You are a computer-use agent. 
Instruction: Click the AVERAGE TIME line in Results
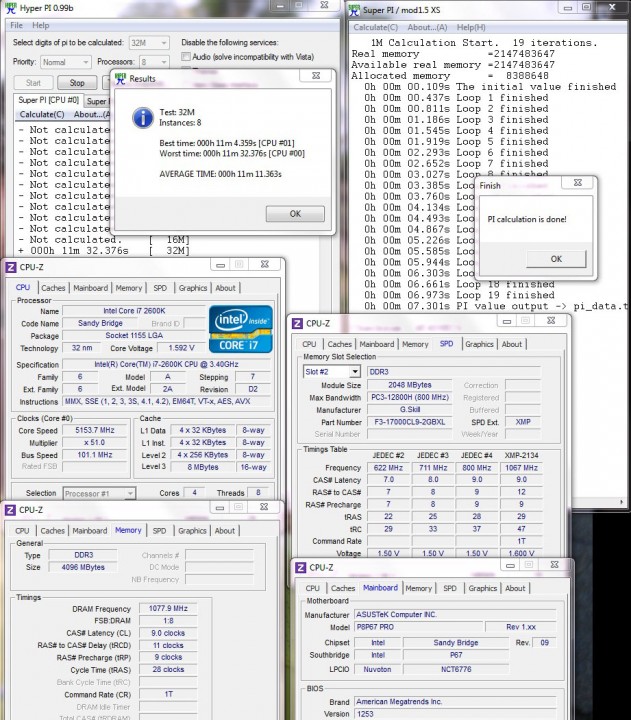220,174
